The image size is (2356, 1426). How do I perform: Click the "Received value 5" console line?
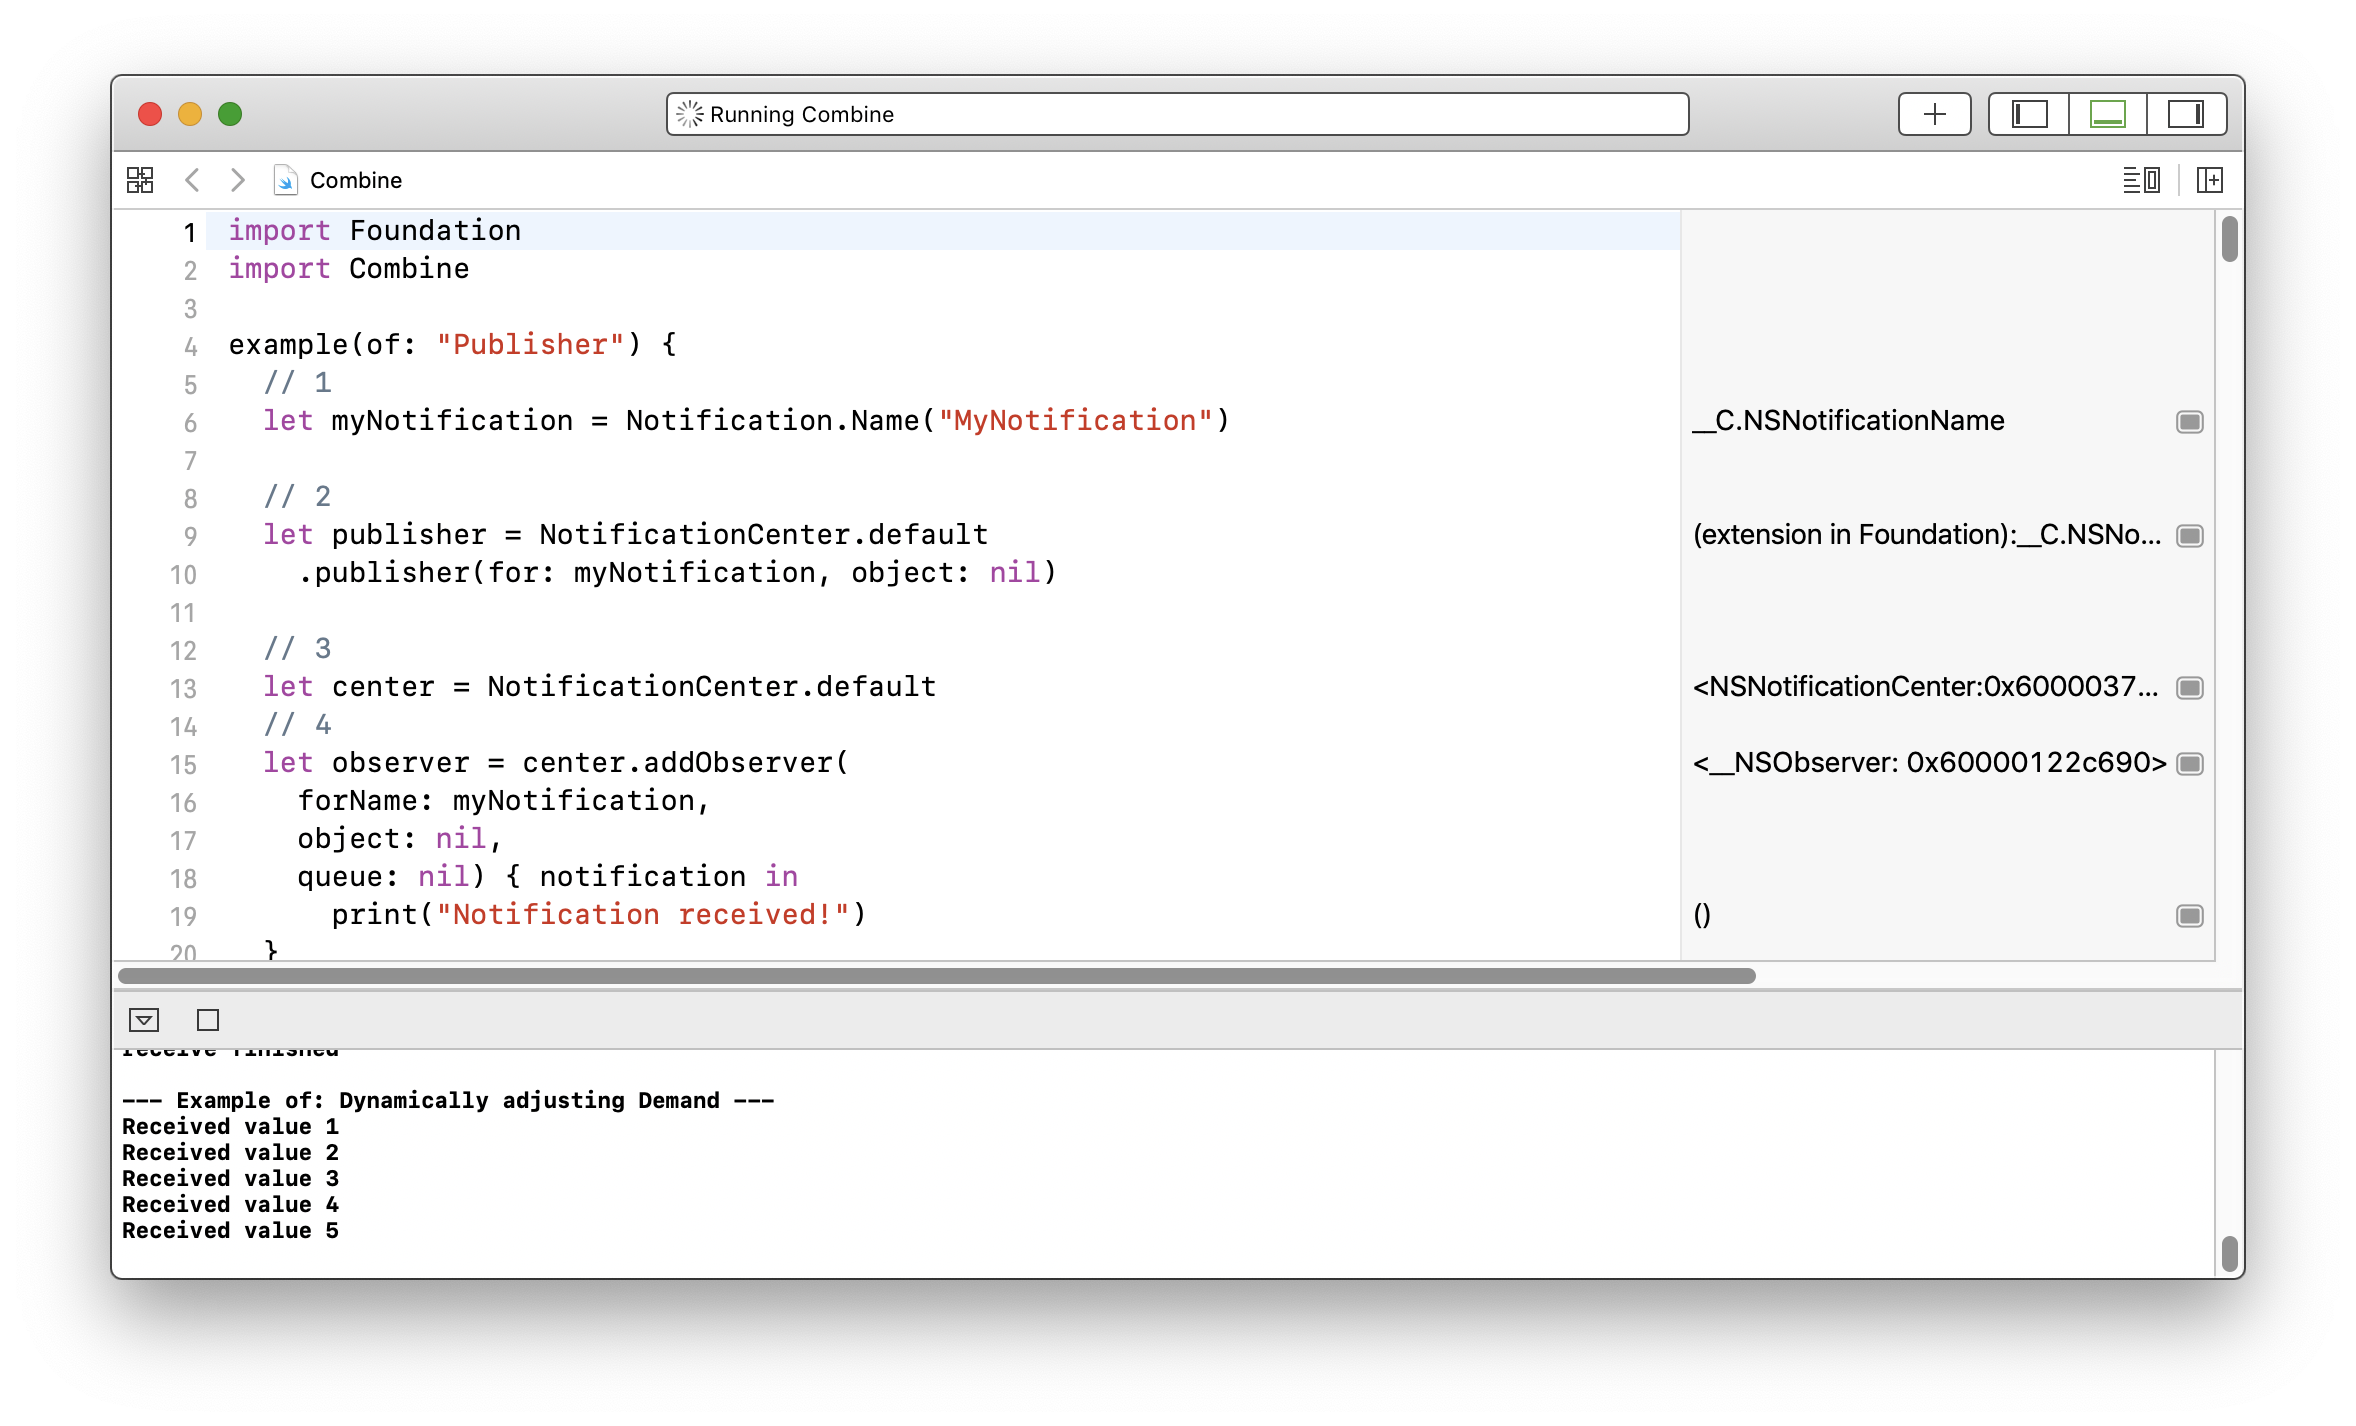[x=231, y=1231]
